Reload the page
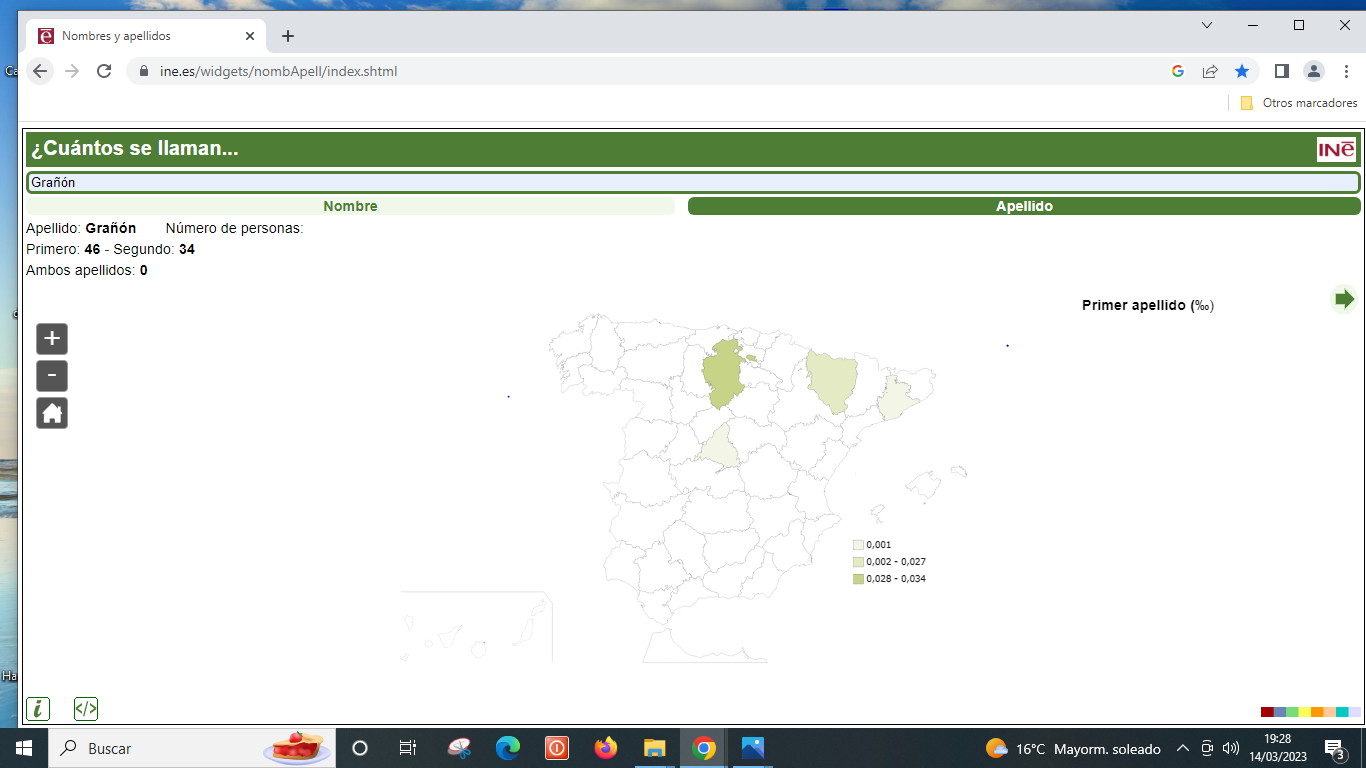 104,71
